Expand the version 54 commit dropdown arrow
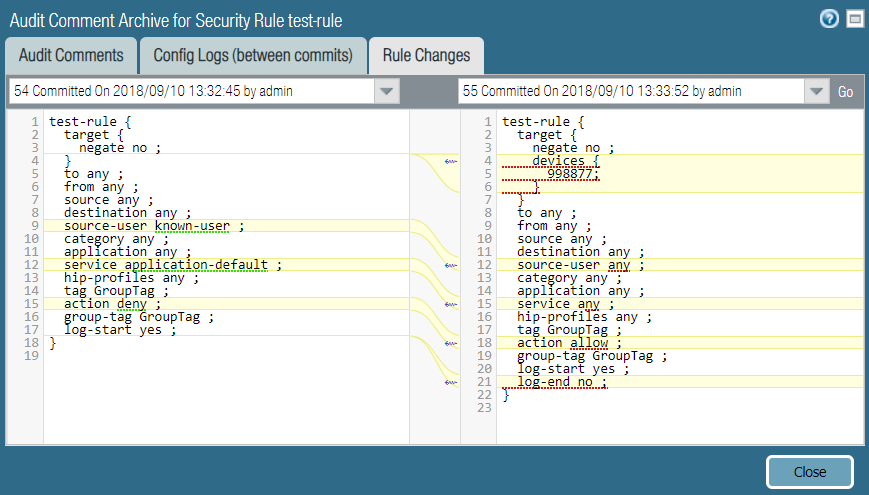The width and height of the screenshot is (869, 495). [387, 91]
